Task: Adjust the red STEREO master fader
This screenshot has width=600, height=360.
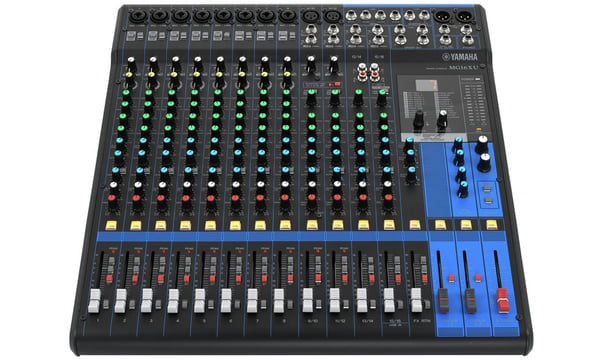Action: pyautogui.click(x=503, y=301)
